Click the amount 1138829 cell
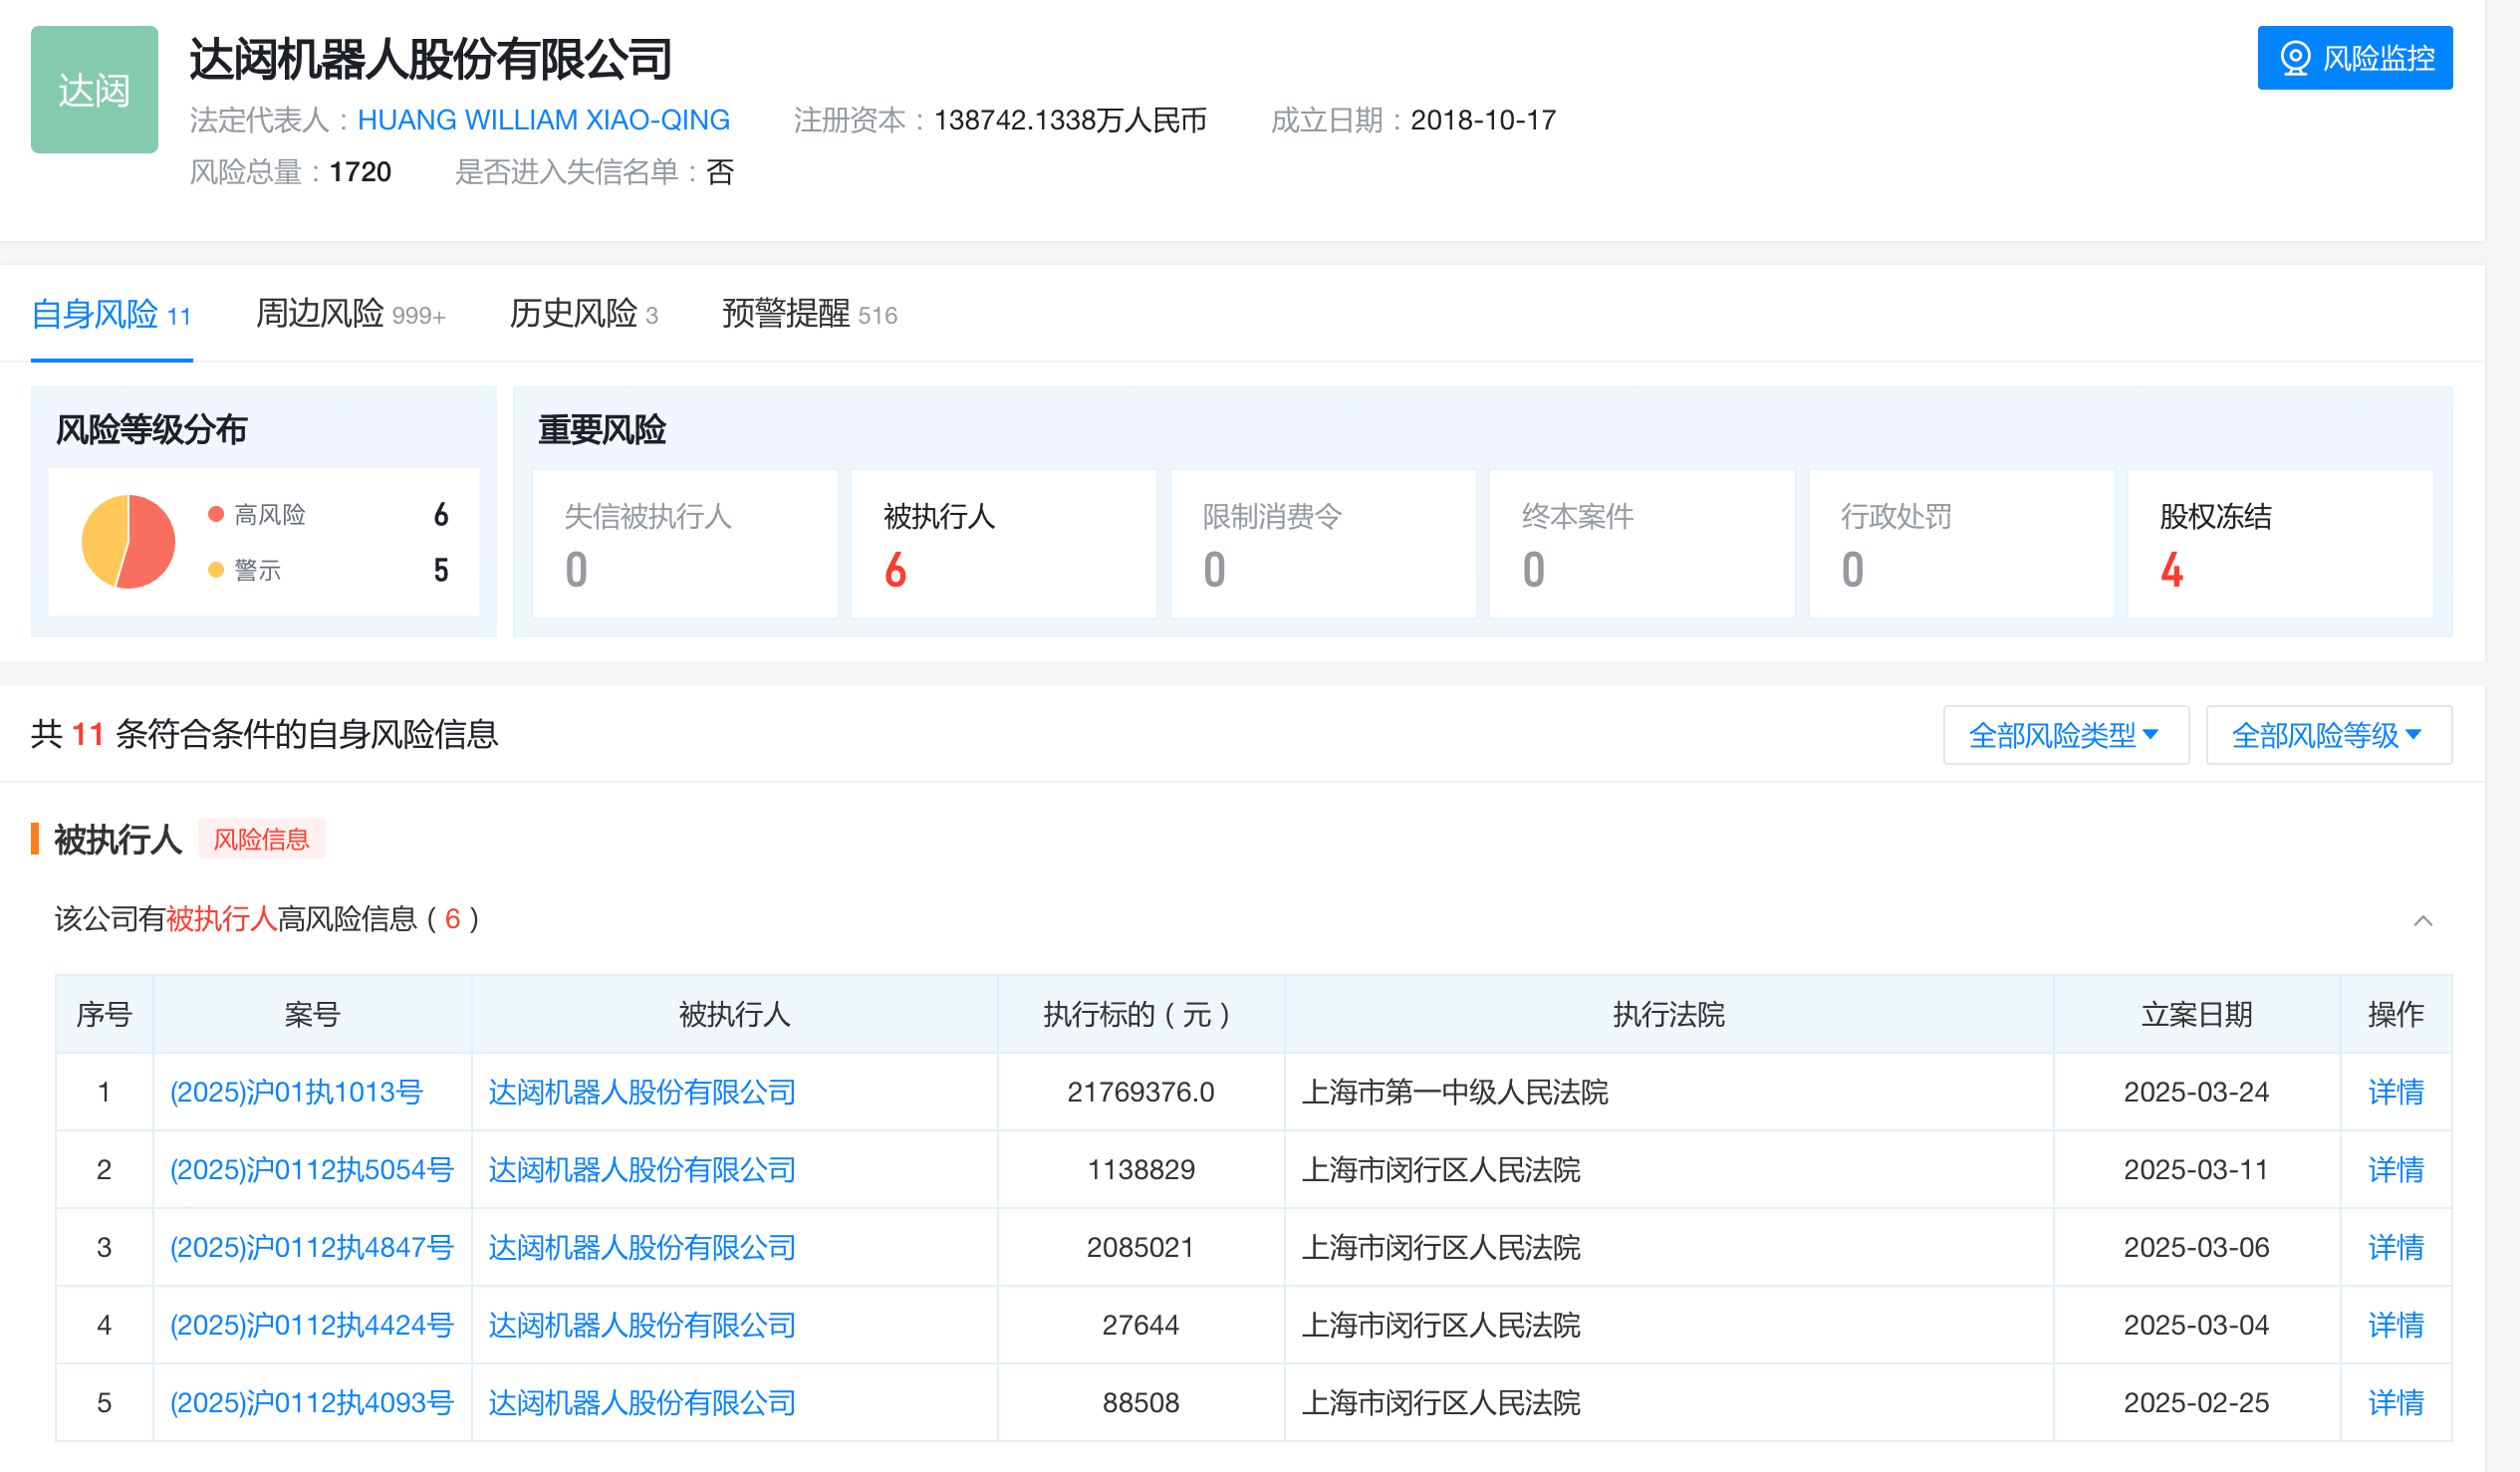2520x1472 pixels. (x=1140, y=1170)
